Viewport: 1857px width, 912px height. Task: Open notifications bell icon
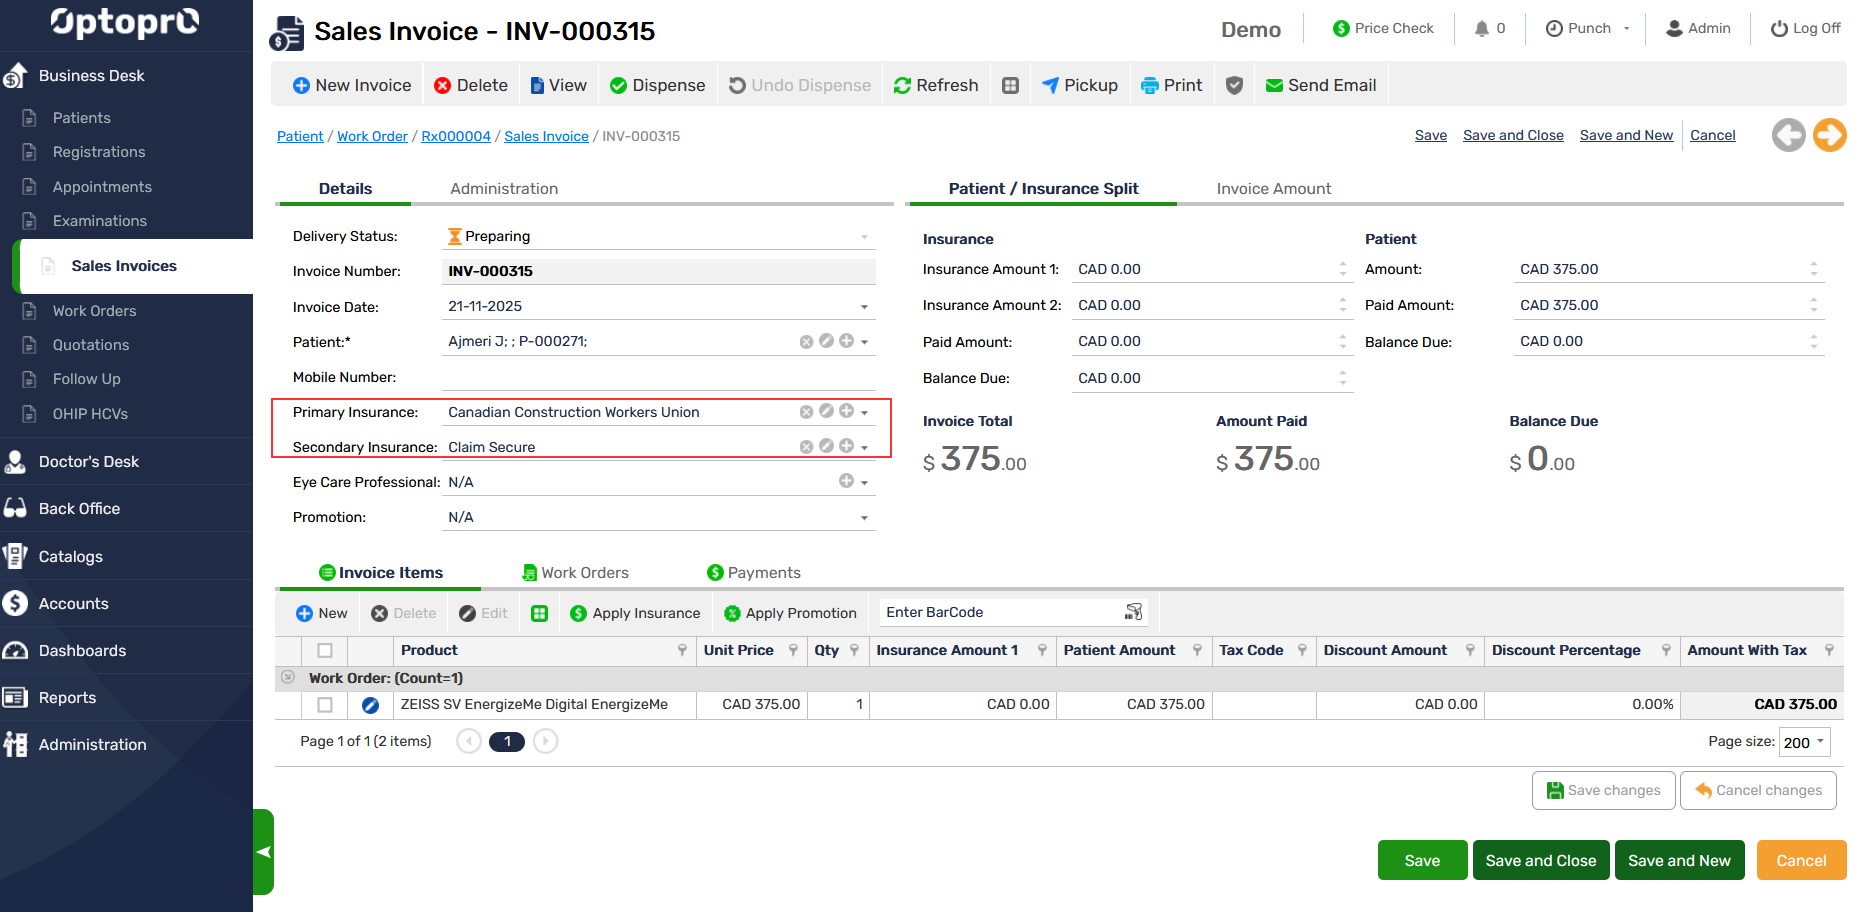(1481, 29)
